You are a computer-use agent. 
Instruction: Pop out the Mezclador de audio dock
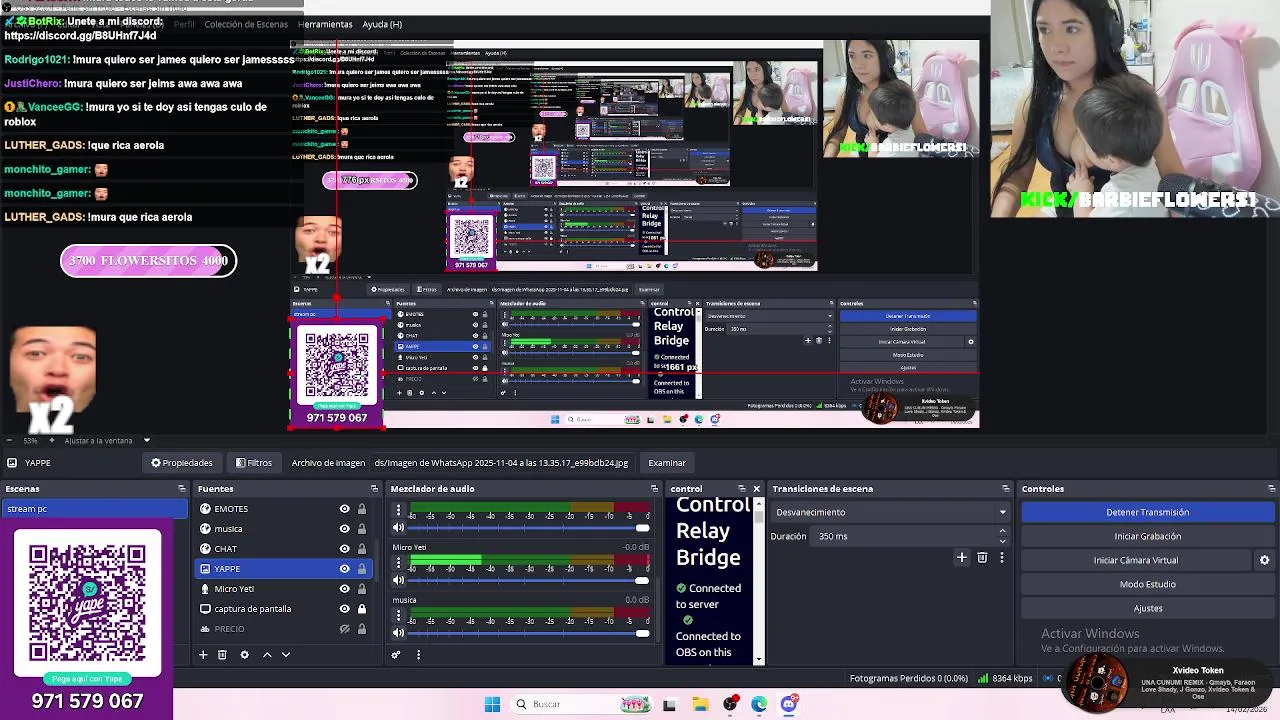(x=655, y=489)
